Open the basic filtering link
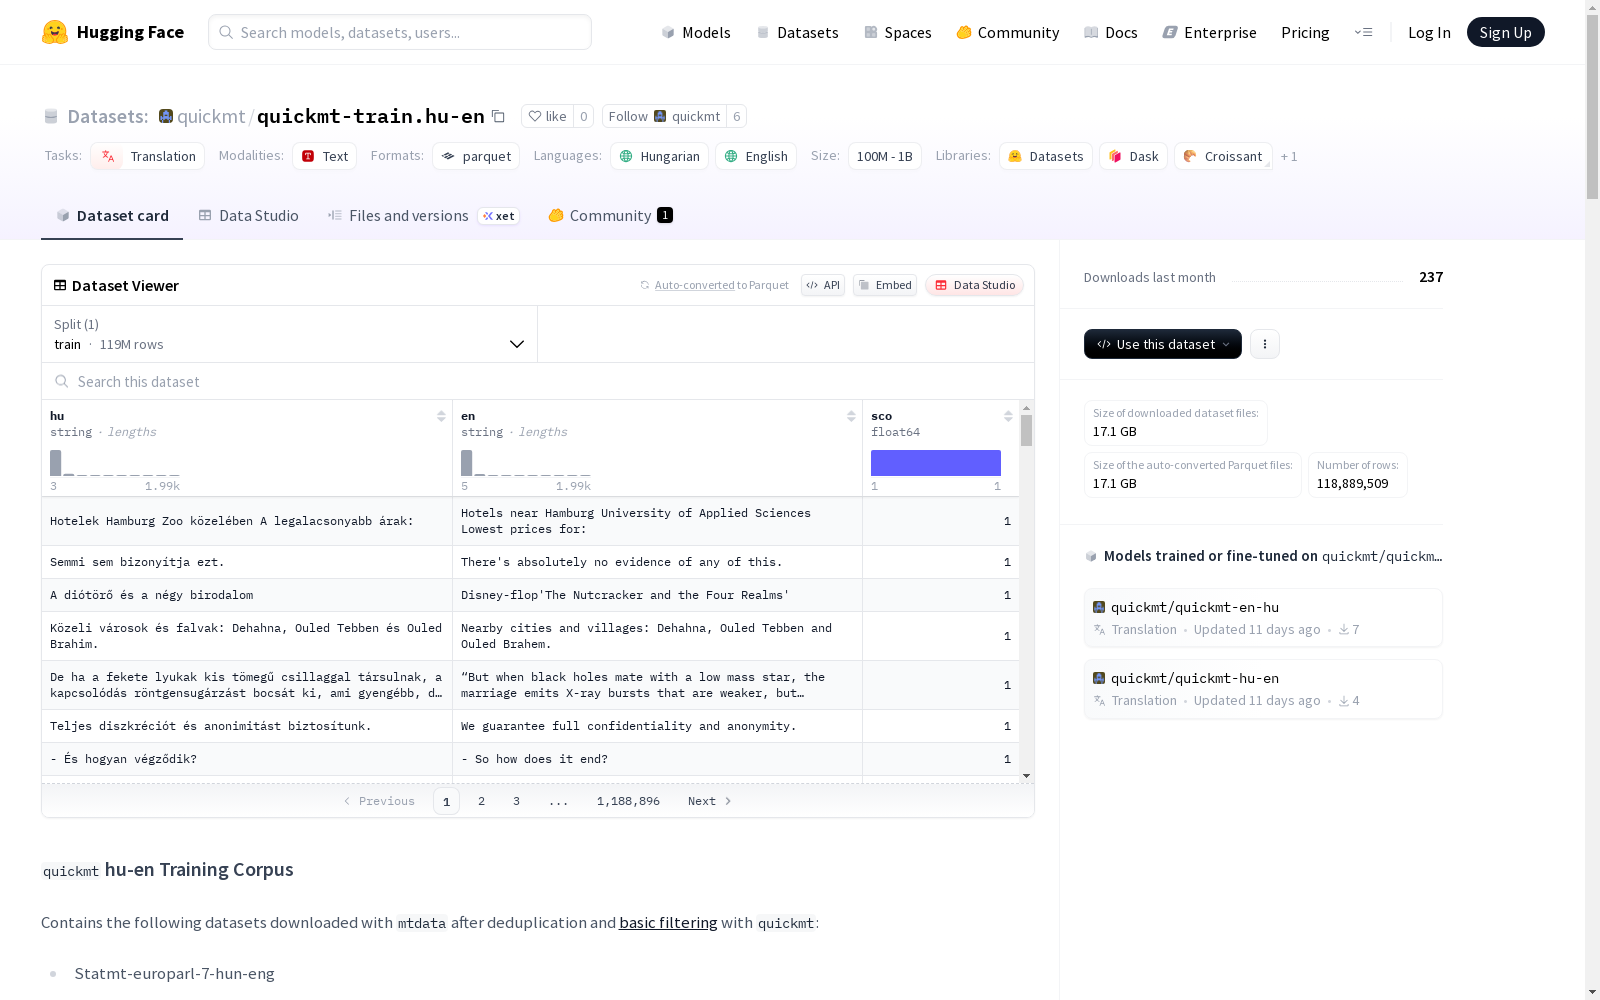The width and height of the screenshot is (1600, 1000). (668, 923)
